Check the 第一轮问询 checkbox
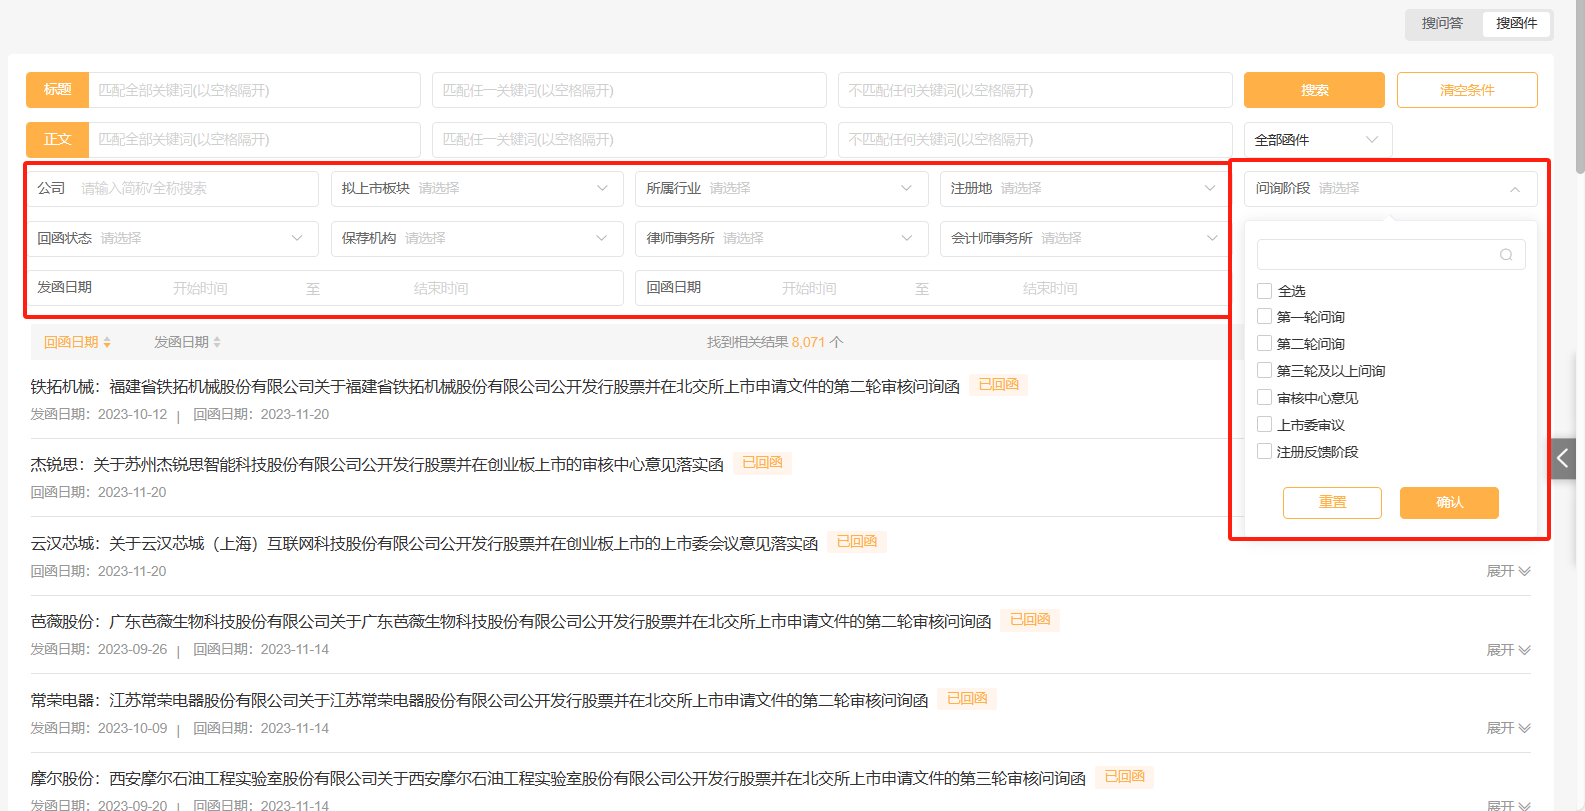Viewport: 1585px width, 811px height. (x=1264, y=317)
